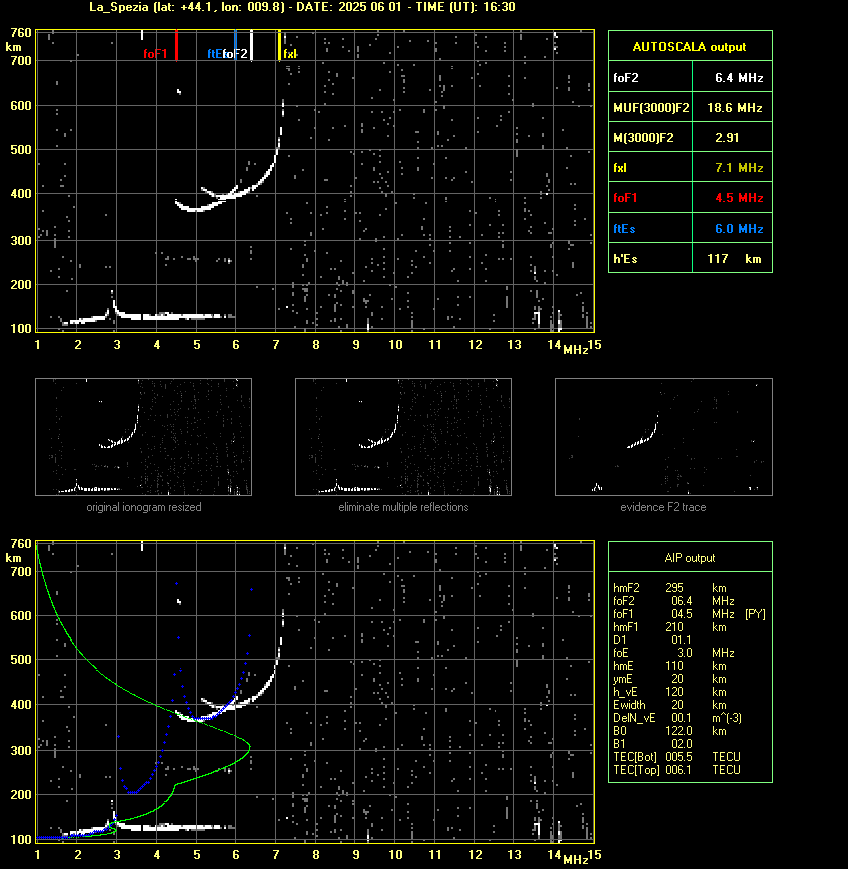This screenshot has height=869, width=848.
Task: Select the Ewidth 20 km row
Action: point(670,705)
